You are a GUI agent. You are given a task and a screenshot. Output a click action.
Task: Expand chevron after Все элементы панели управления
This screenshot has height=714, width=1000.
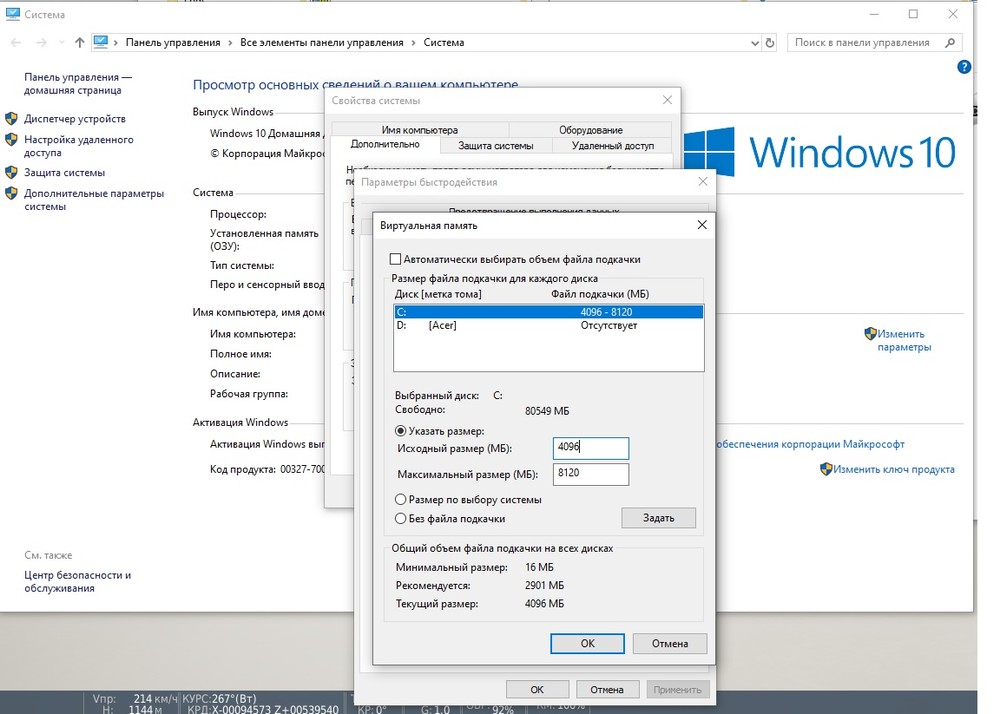[x=413, y=43]
